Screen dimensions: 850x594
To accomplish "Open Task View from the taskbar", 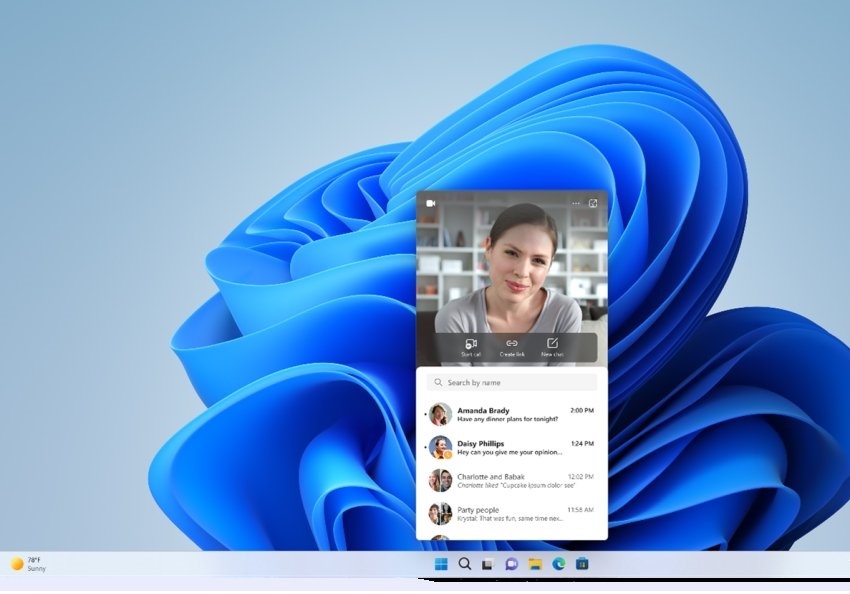I will tap(488, 564).
